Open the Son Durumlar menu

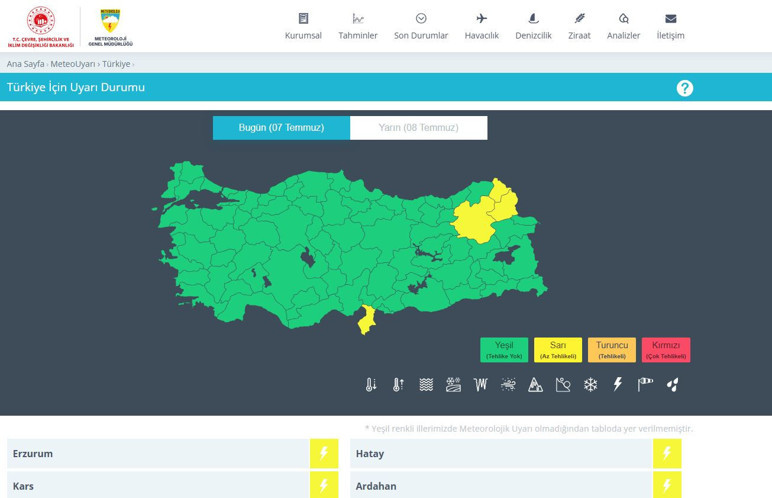point(421,27)
